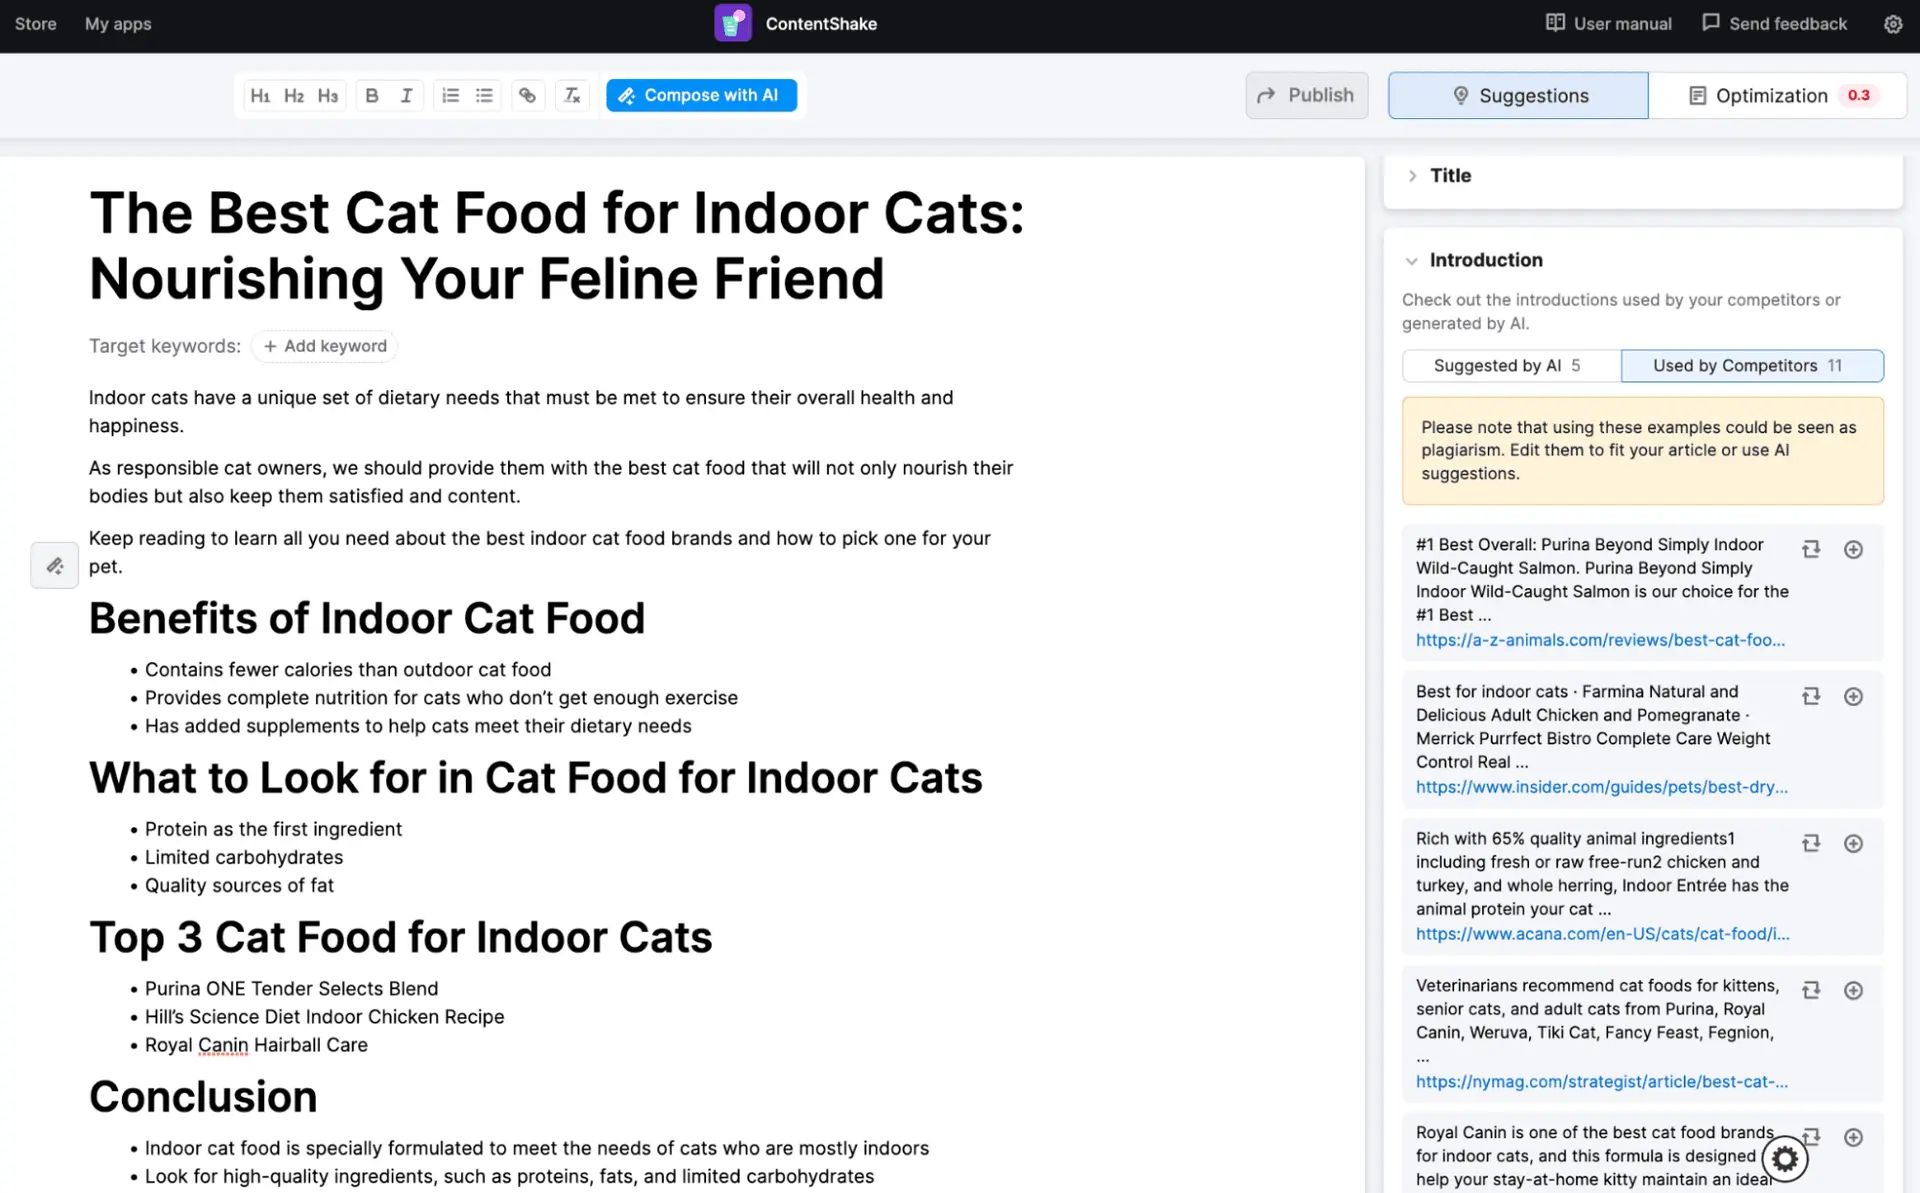Open the nymag.com strategist link

point(1601,1082)
